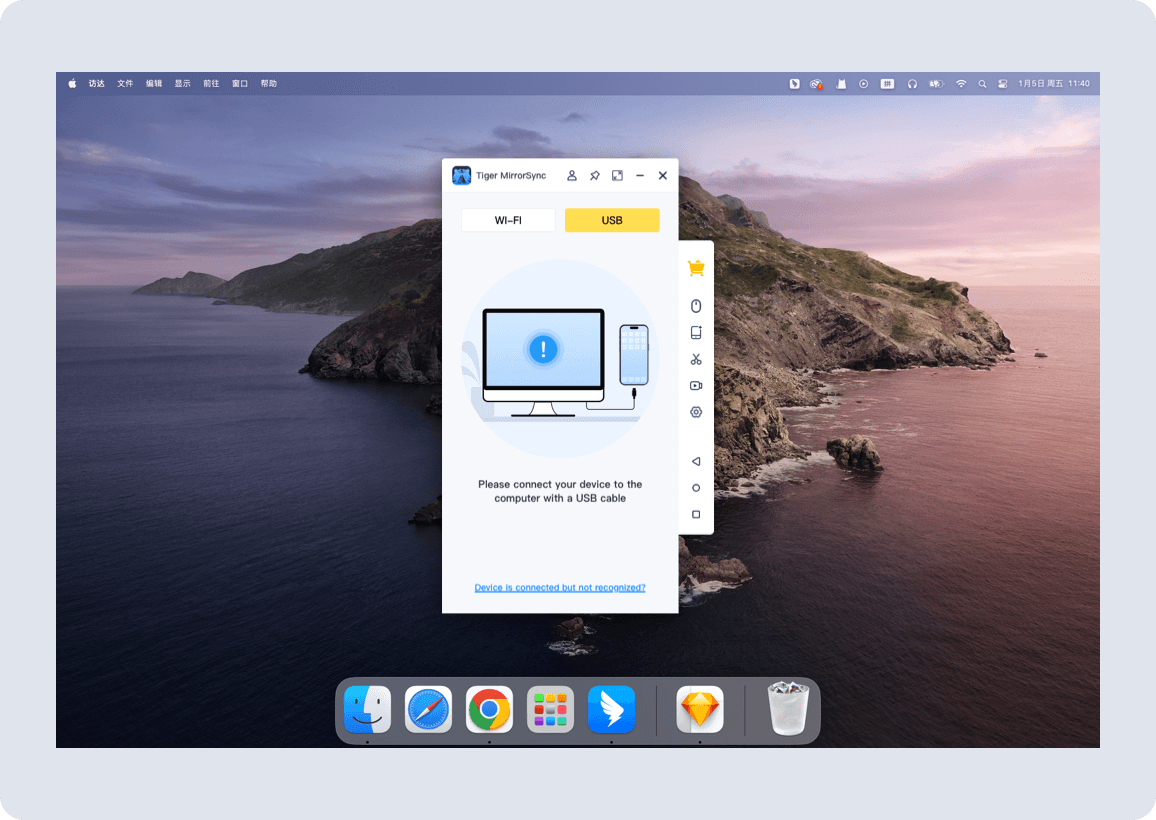Open the 编辑 menu in the menu bar

click(154, 84)
